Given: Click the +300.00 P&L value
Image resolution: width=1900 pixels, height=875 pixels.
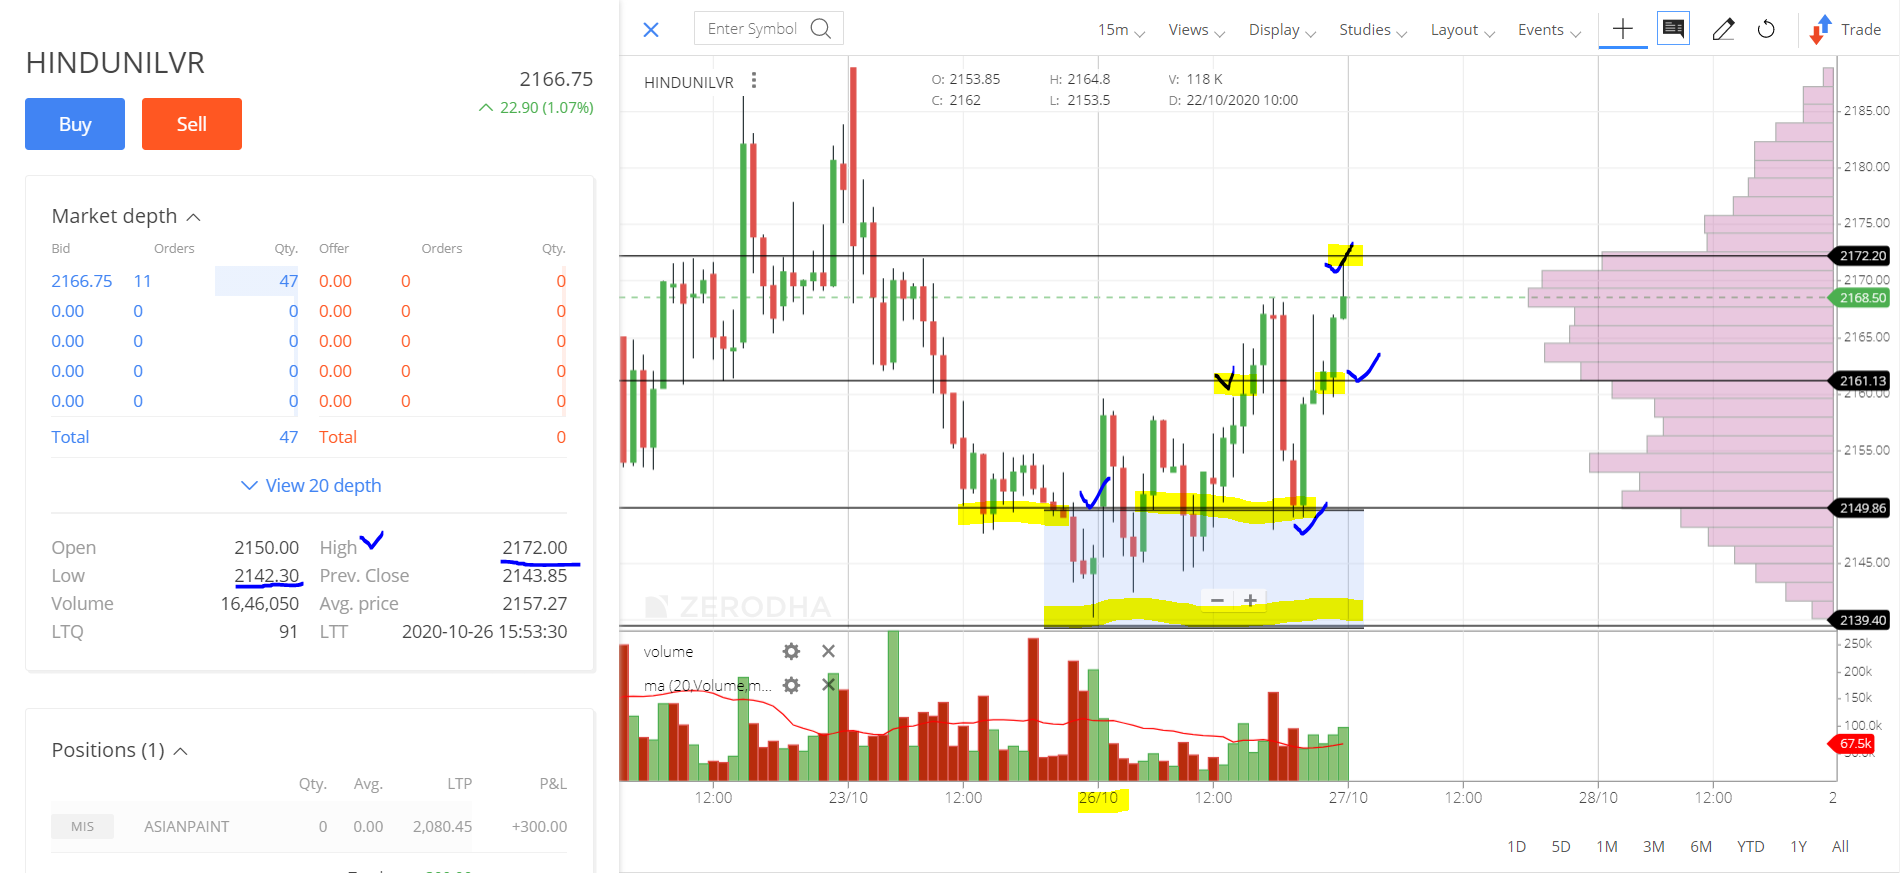Looking at the screenshot, I should [x=539, y=826].
